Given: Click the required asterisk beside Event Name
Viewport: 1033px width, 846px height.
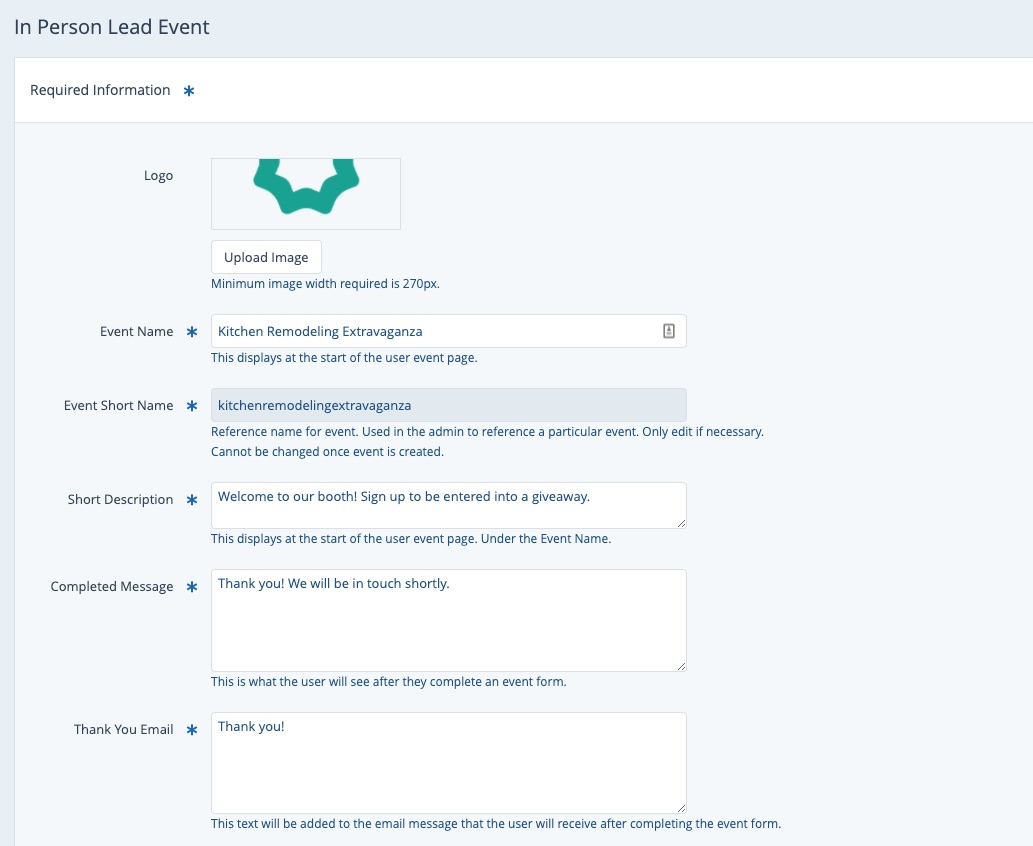Looking at the screenshot, I should (193, 332).
